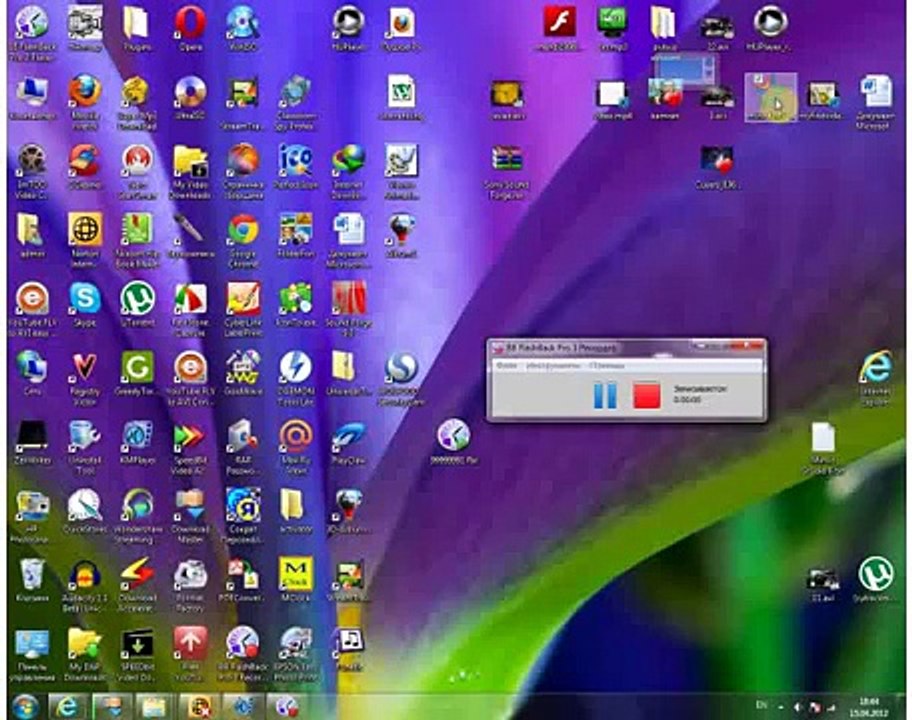Select the Uninstall Tool shortcut

coord(85,447)
